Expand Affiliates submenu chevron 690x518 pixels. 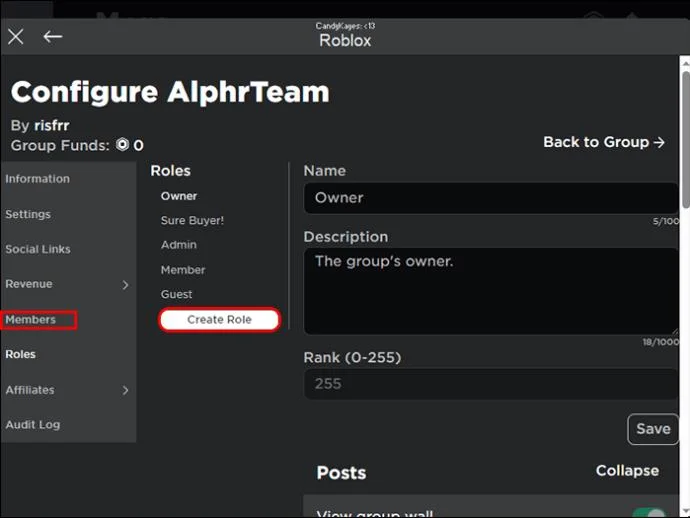point(125,390)
